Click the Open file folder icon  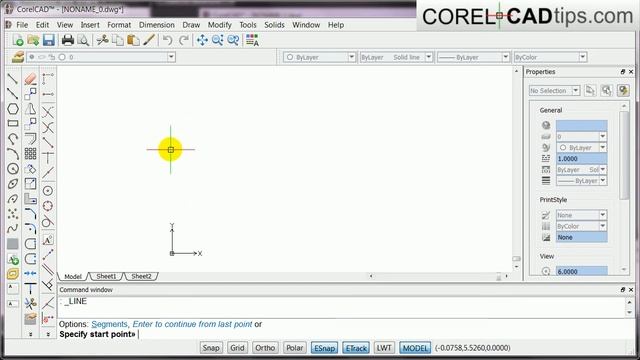pos(33,40)
